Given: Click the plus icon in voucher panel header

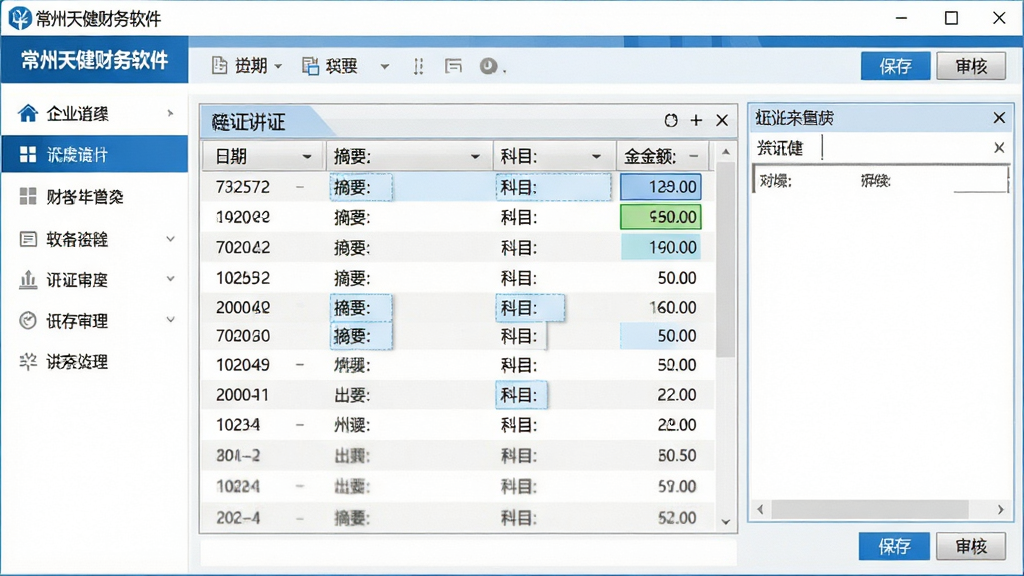Looking at the screenshot, I should point(696,120).
